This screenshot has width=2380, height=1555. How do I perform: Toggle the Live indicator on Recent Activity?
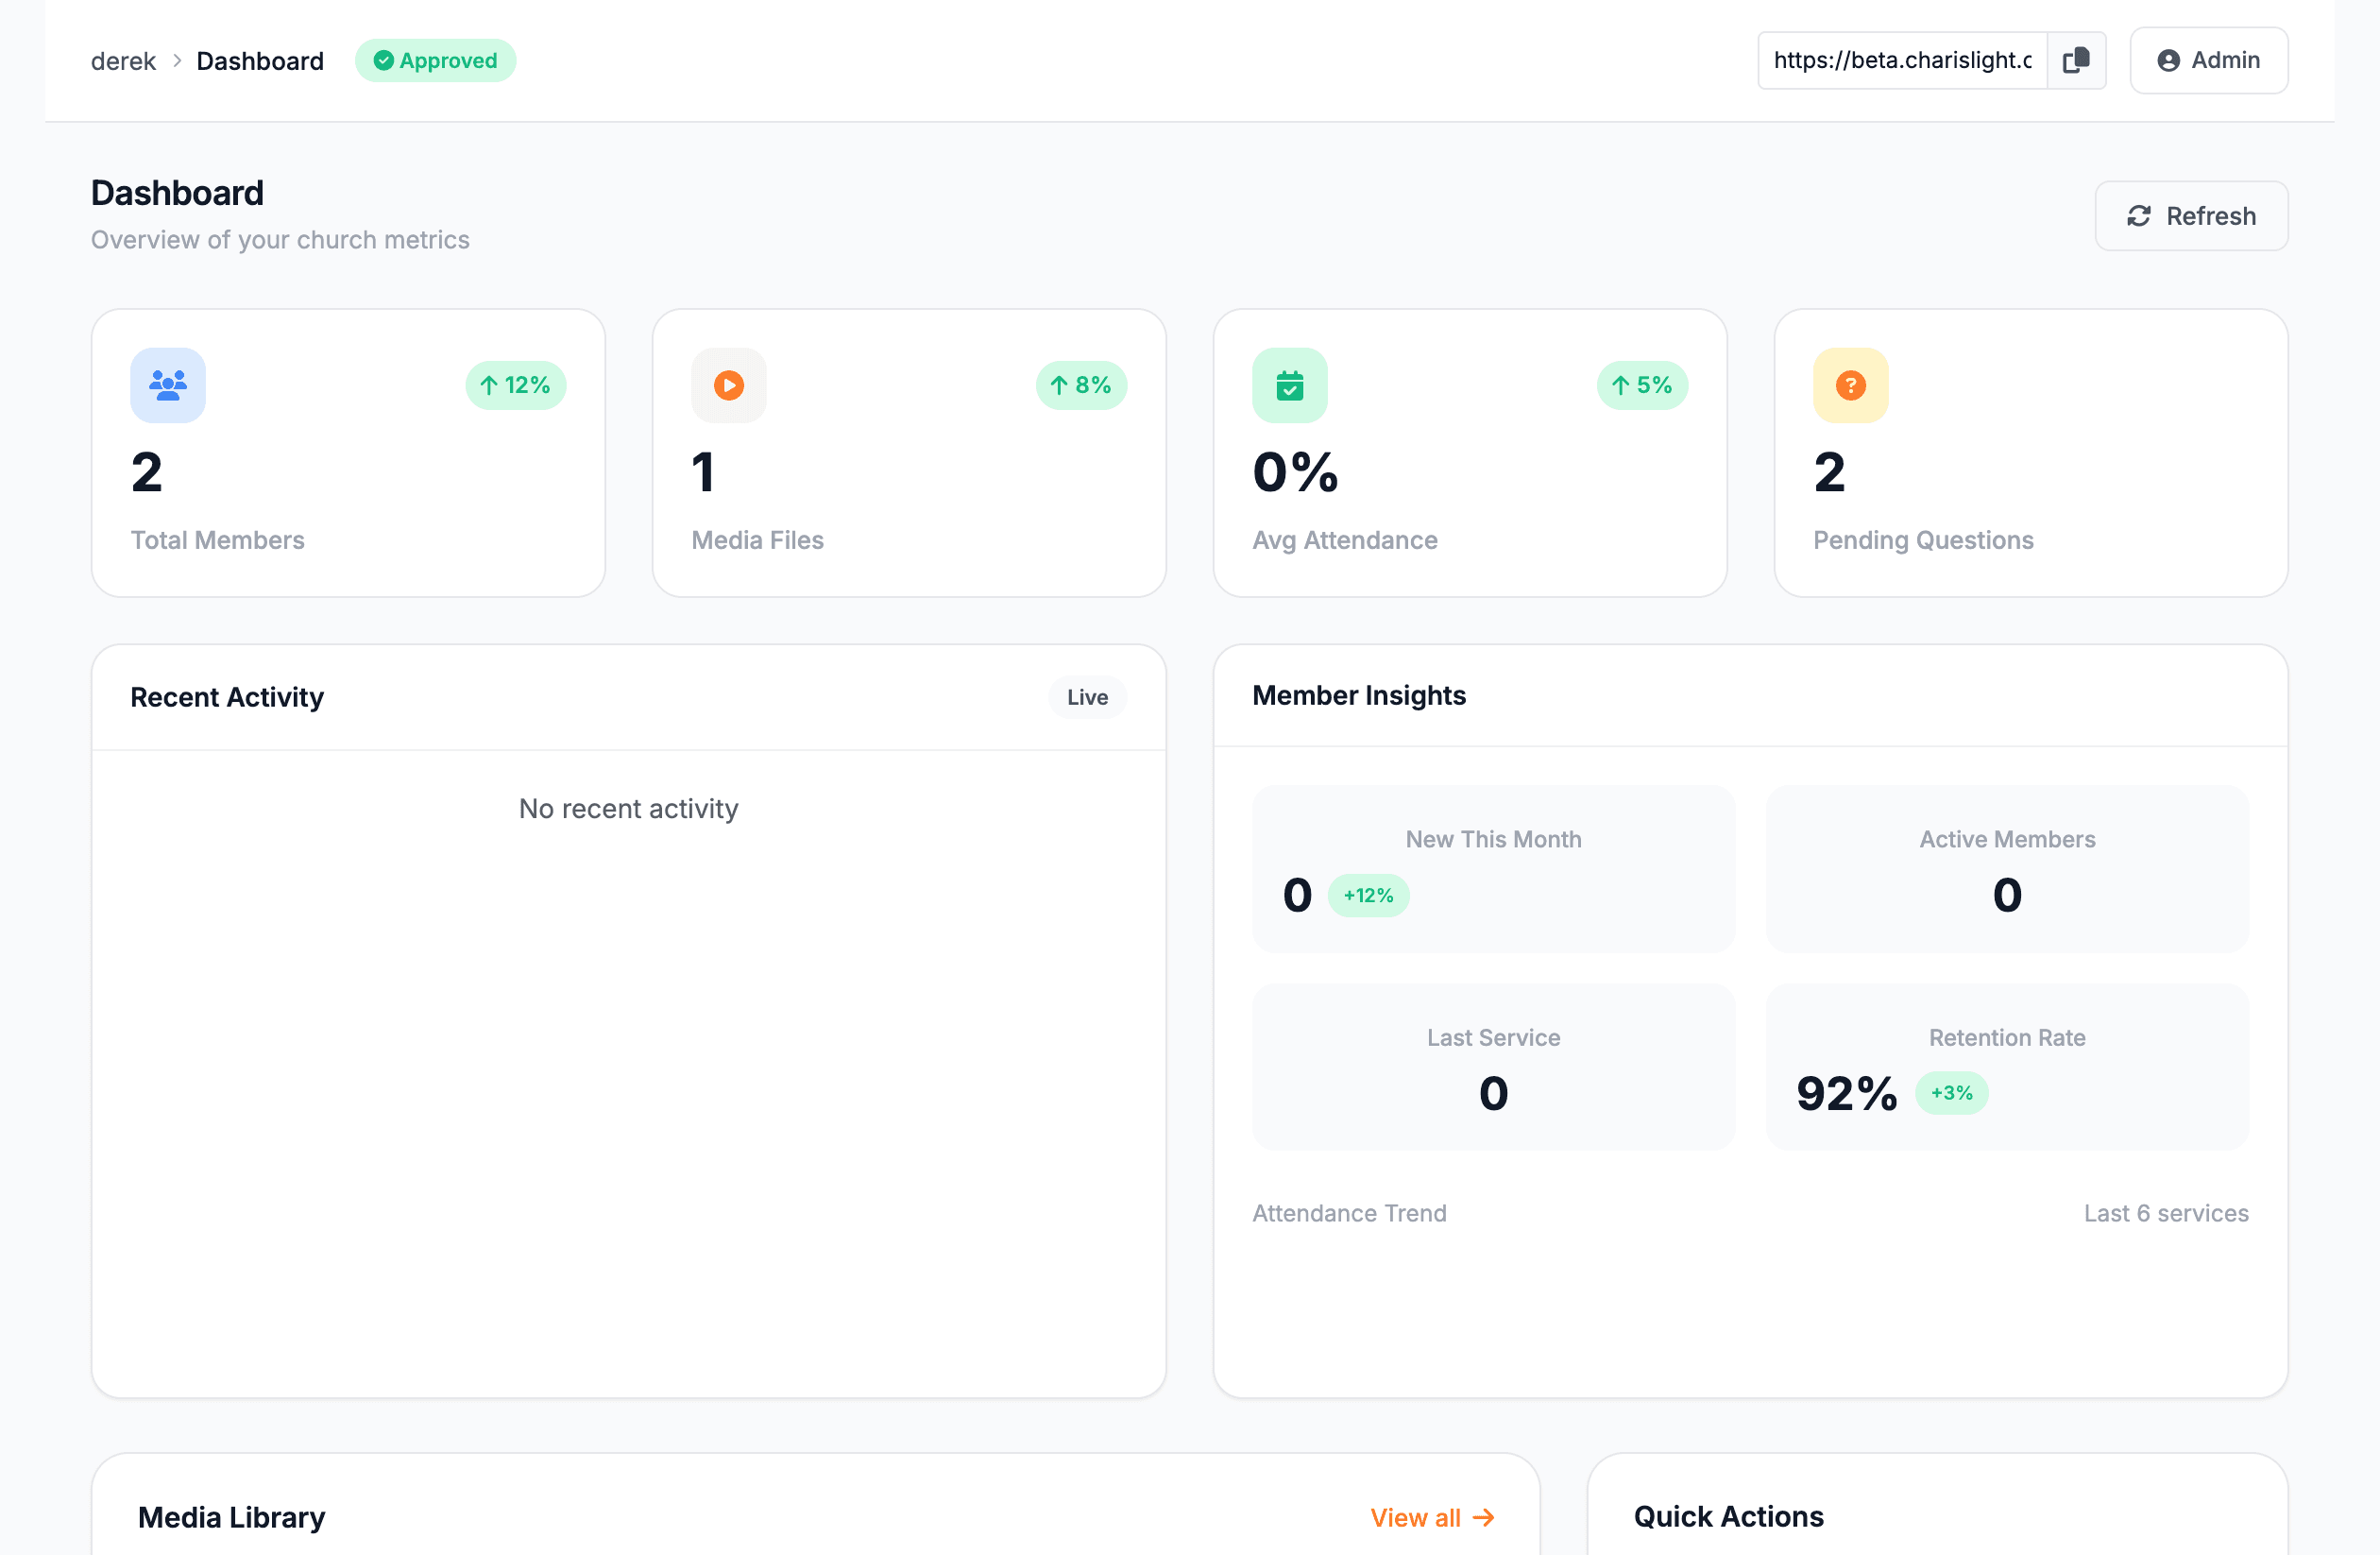click(x=1087, y=697)
